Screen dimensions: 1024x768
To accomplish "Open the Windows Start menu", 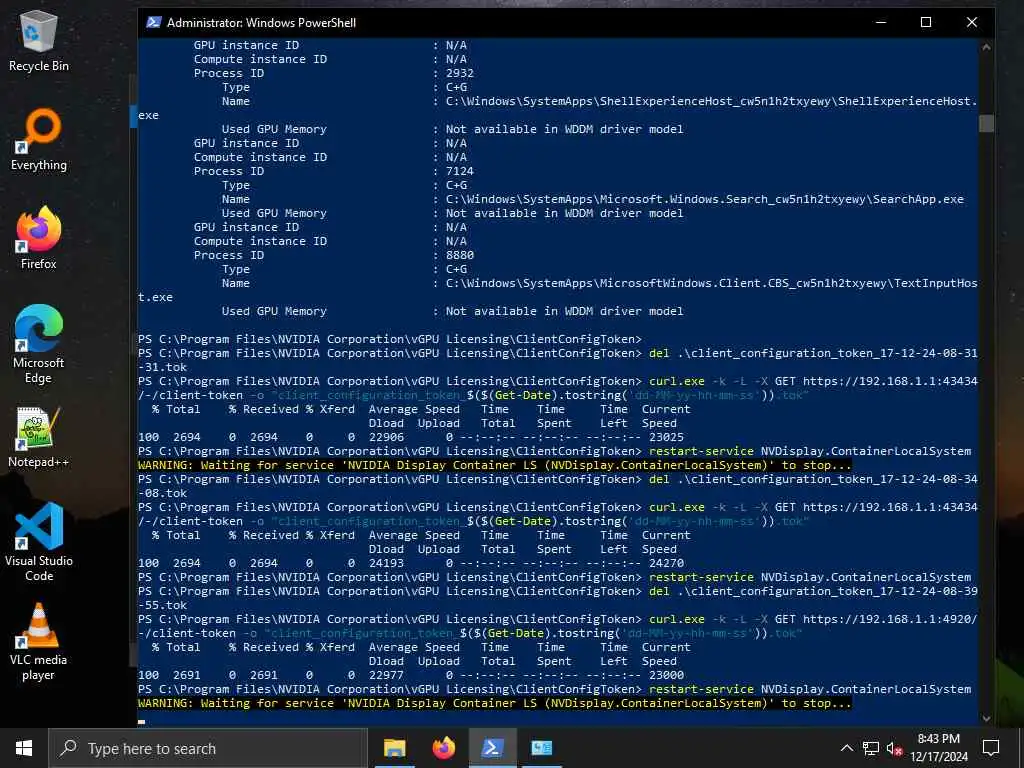I will pyautogui.click(x=24, y=748).
